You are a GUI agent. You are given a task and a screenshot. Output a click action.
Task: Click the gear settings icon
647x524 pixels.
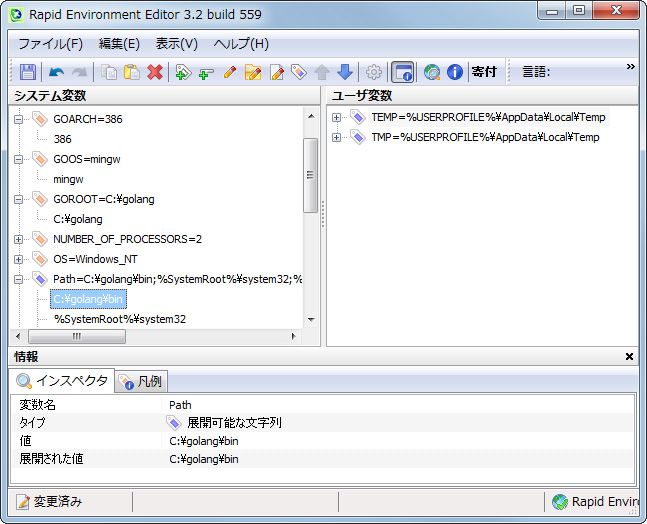pos(374,72)
